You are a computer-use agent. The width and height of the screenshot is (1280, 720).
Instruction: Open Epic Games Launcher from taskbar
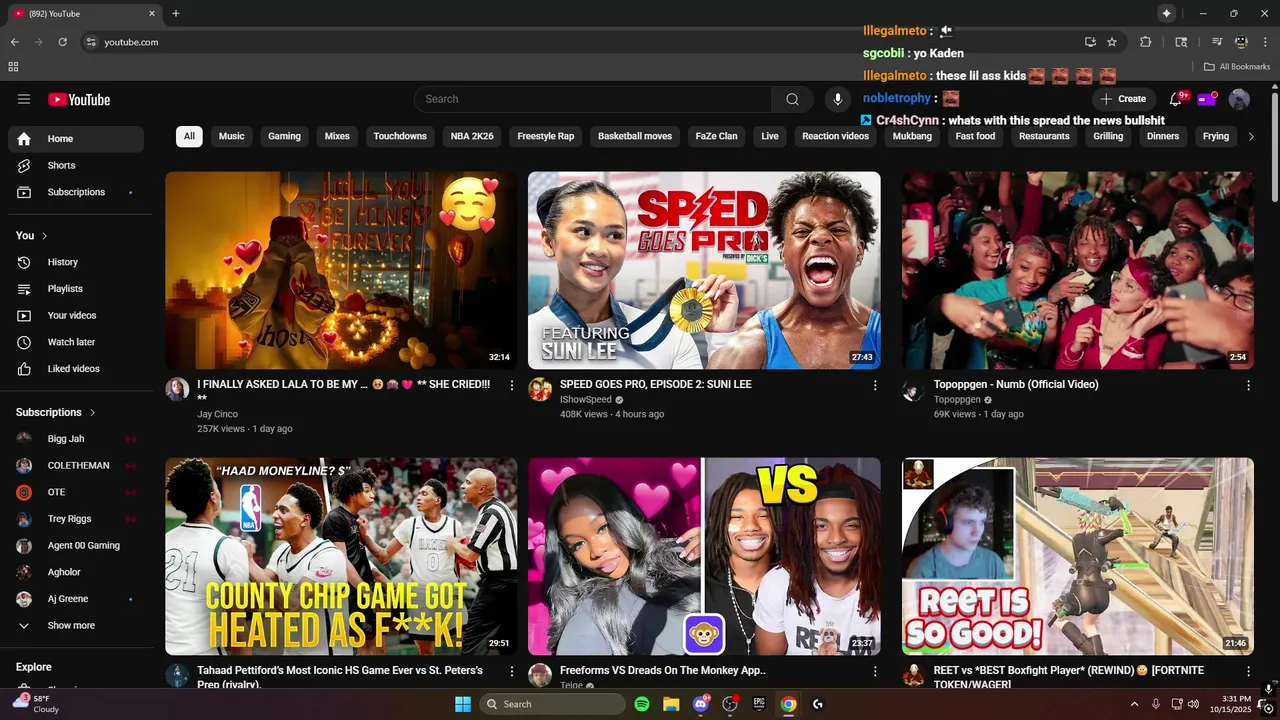(x=759, y=704)
